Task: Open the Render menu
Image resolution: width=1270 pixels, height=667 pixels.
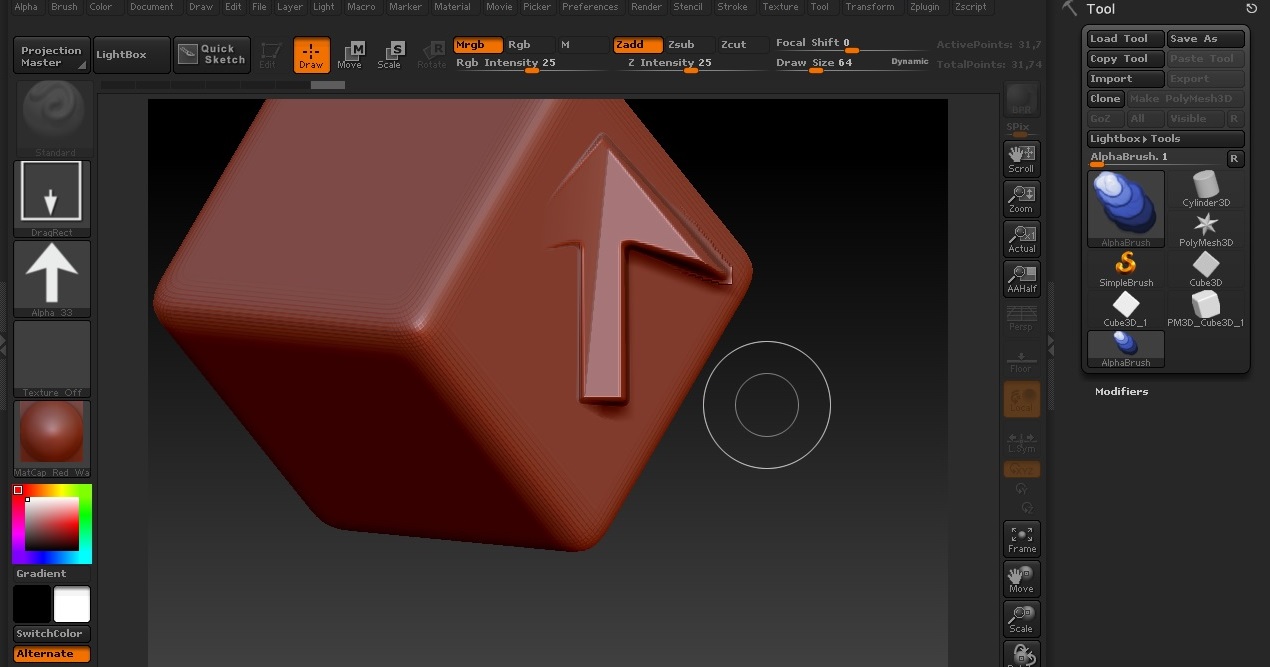Action: [646, 7]
